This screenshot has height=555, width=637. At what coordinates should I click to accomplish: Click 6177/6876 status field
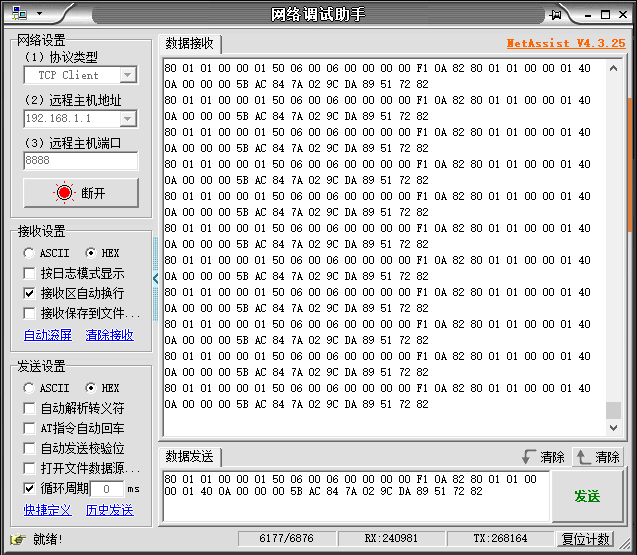(x=286, y=538)
